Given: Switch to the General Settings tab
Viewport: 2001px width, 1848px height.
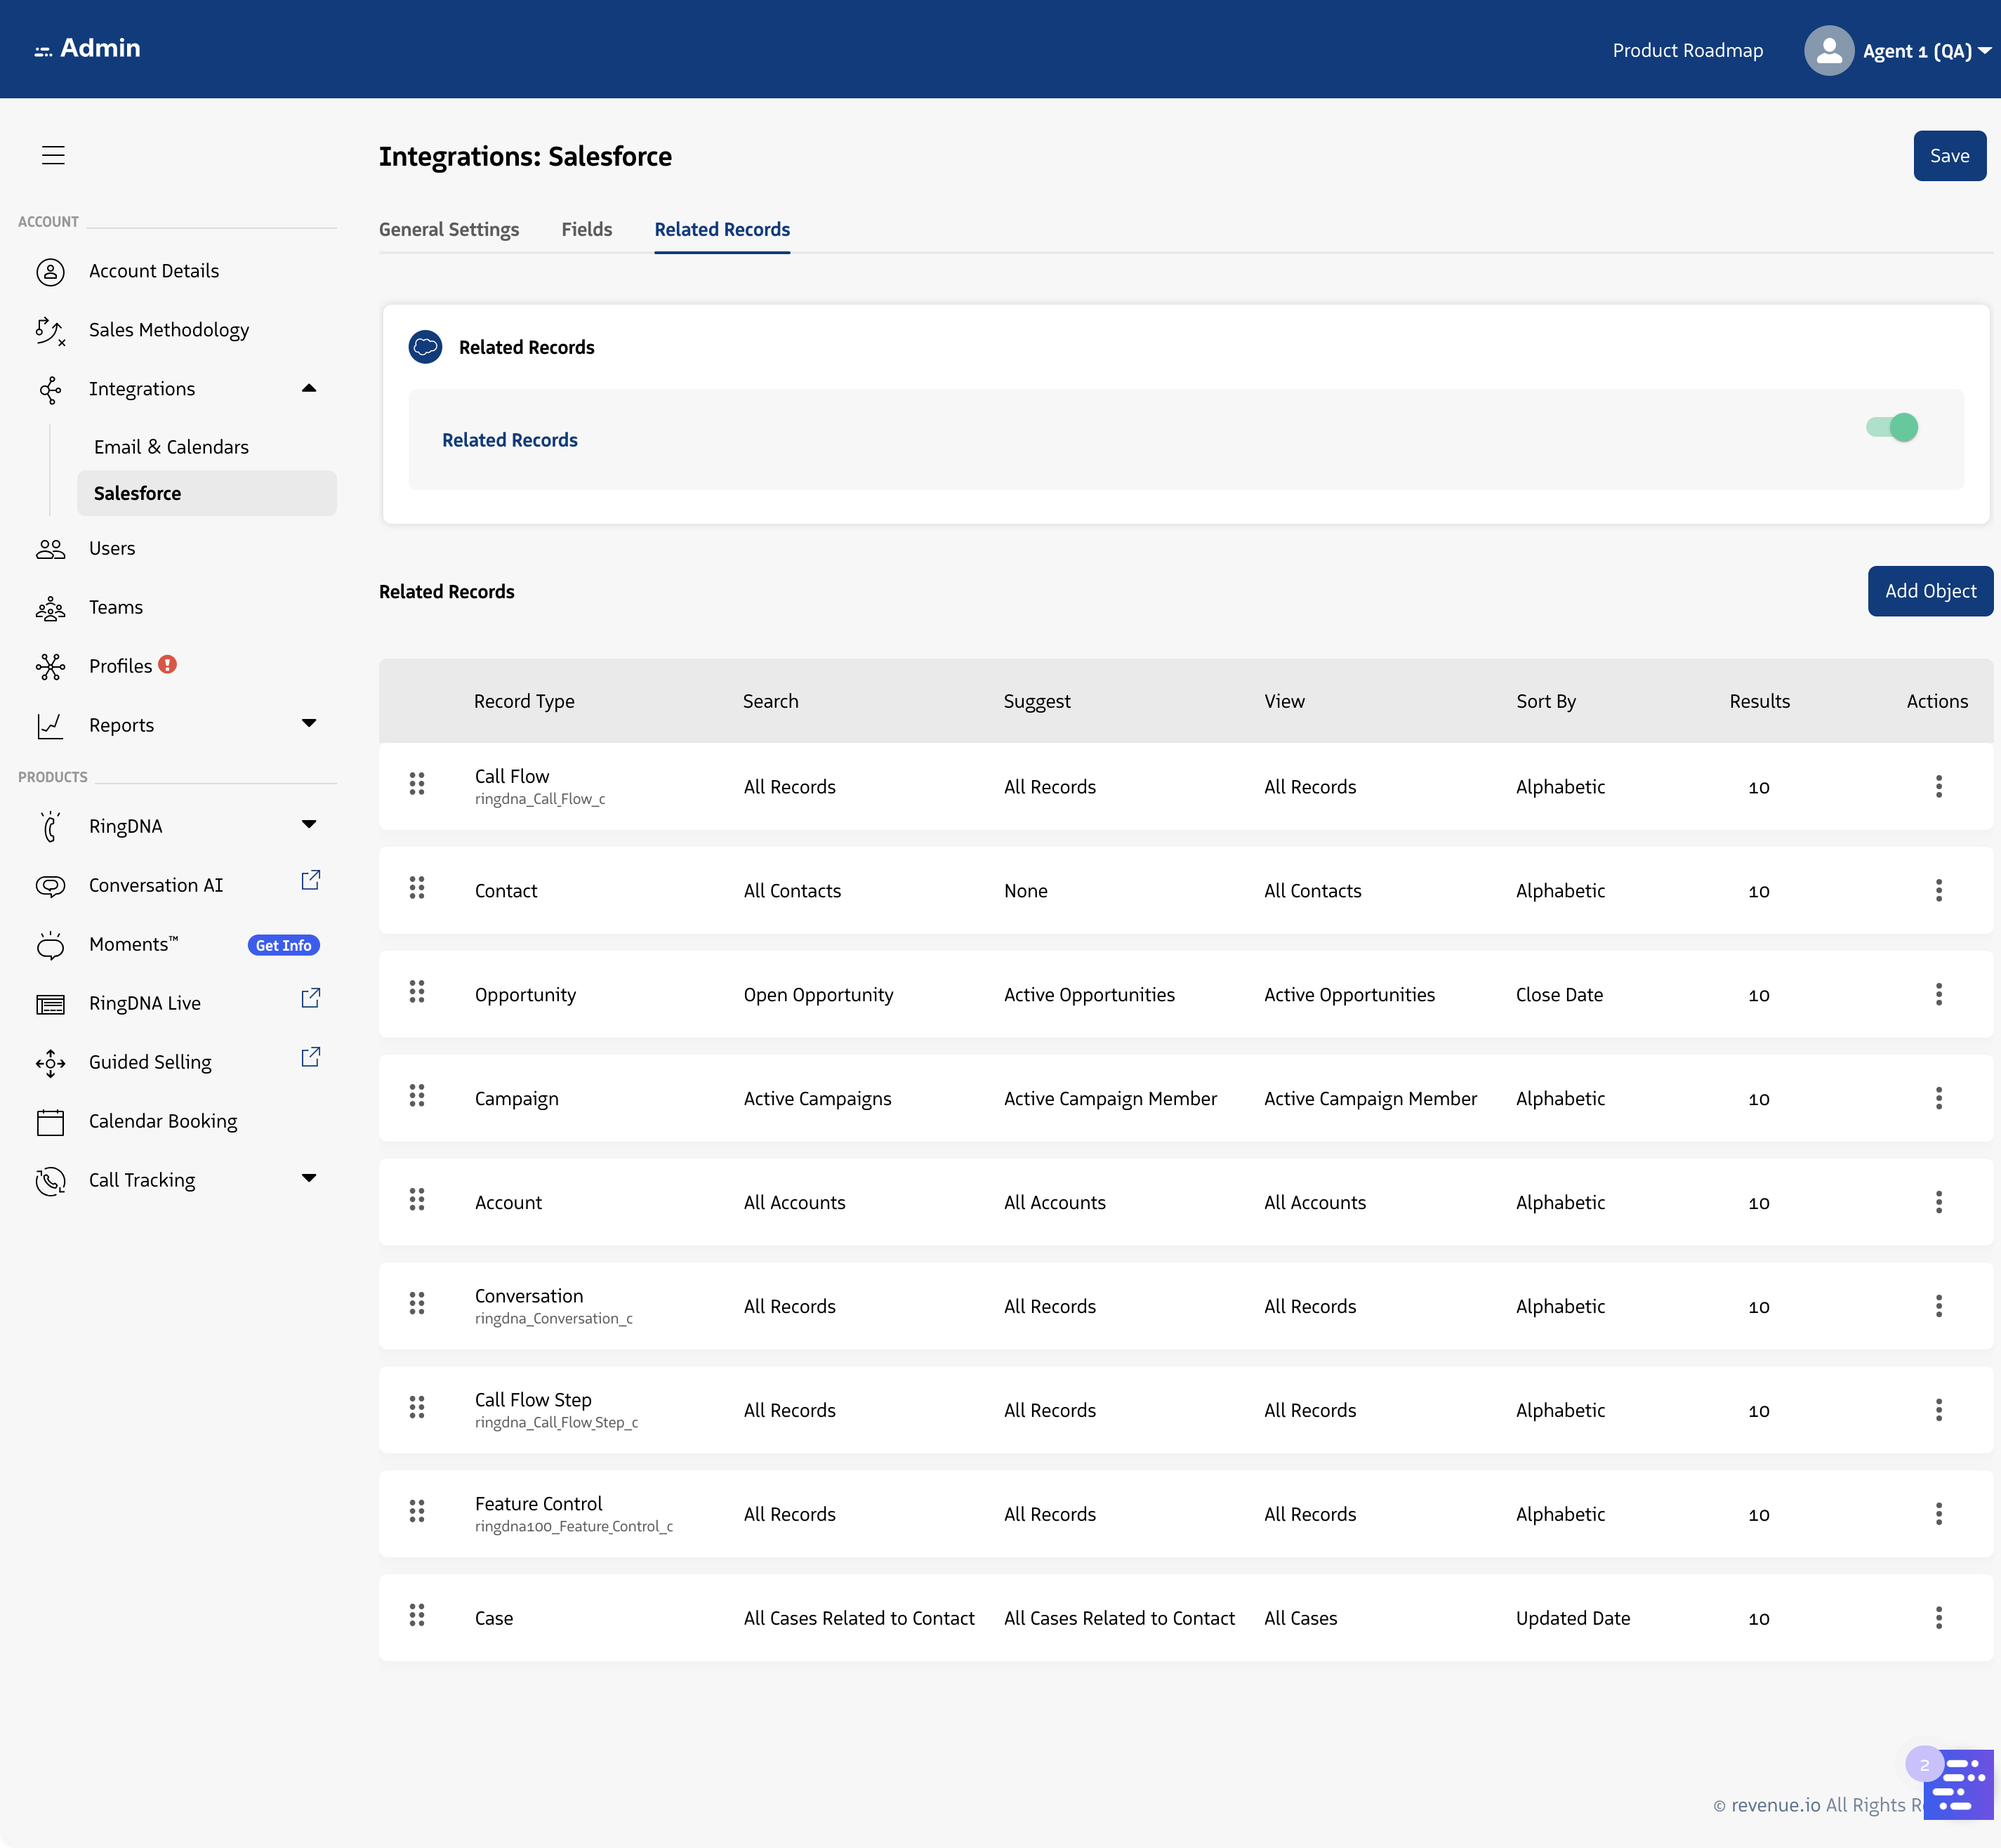Looking at the screenshot, I should click(449, 229).
